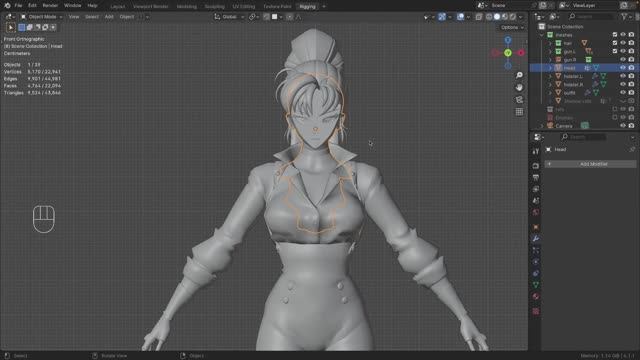Switch to wireframe viewport shading
This screenshot has height=360, width=640.
[x=489, y=17]
